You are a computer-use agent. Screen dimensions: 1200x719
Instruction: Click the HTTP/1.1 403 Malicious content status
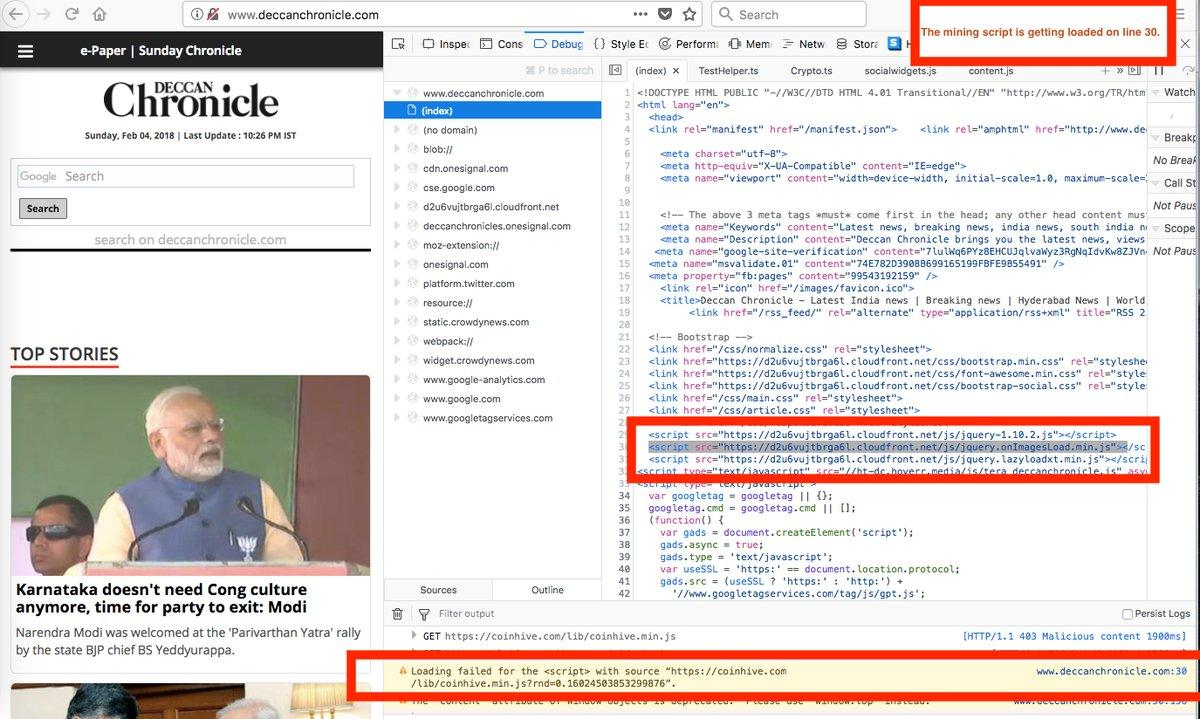tap(1074, 636)
